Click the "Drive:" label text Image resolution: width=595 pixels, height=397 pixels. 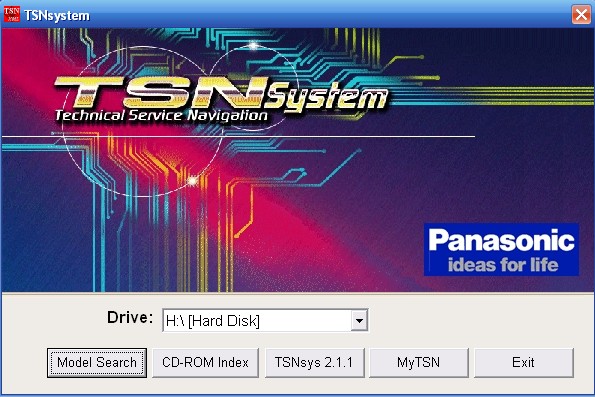pyautogui.click(x=130, y=317)
